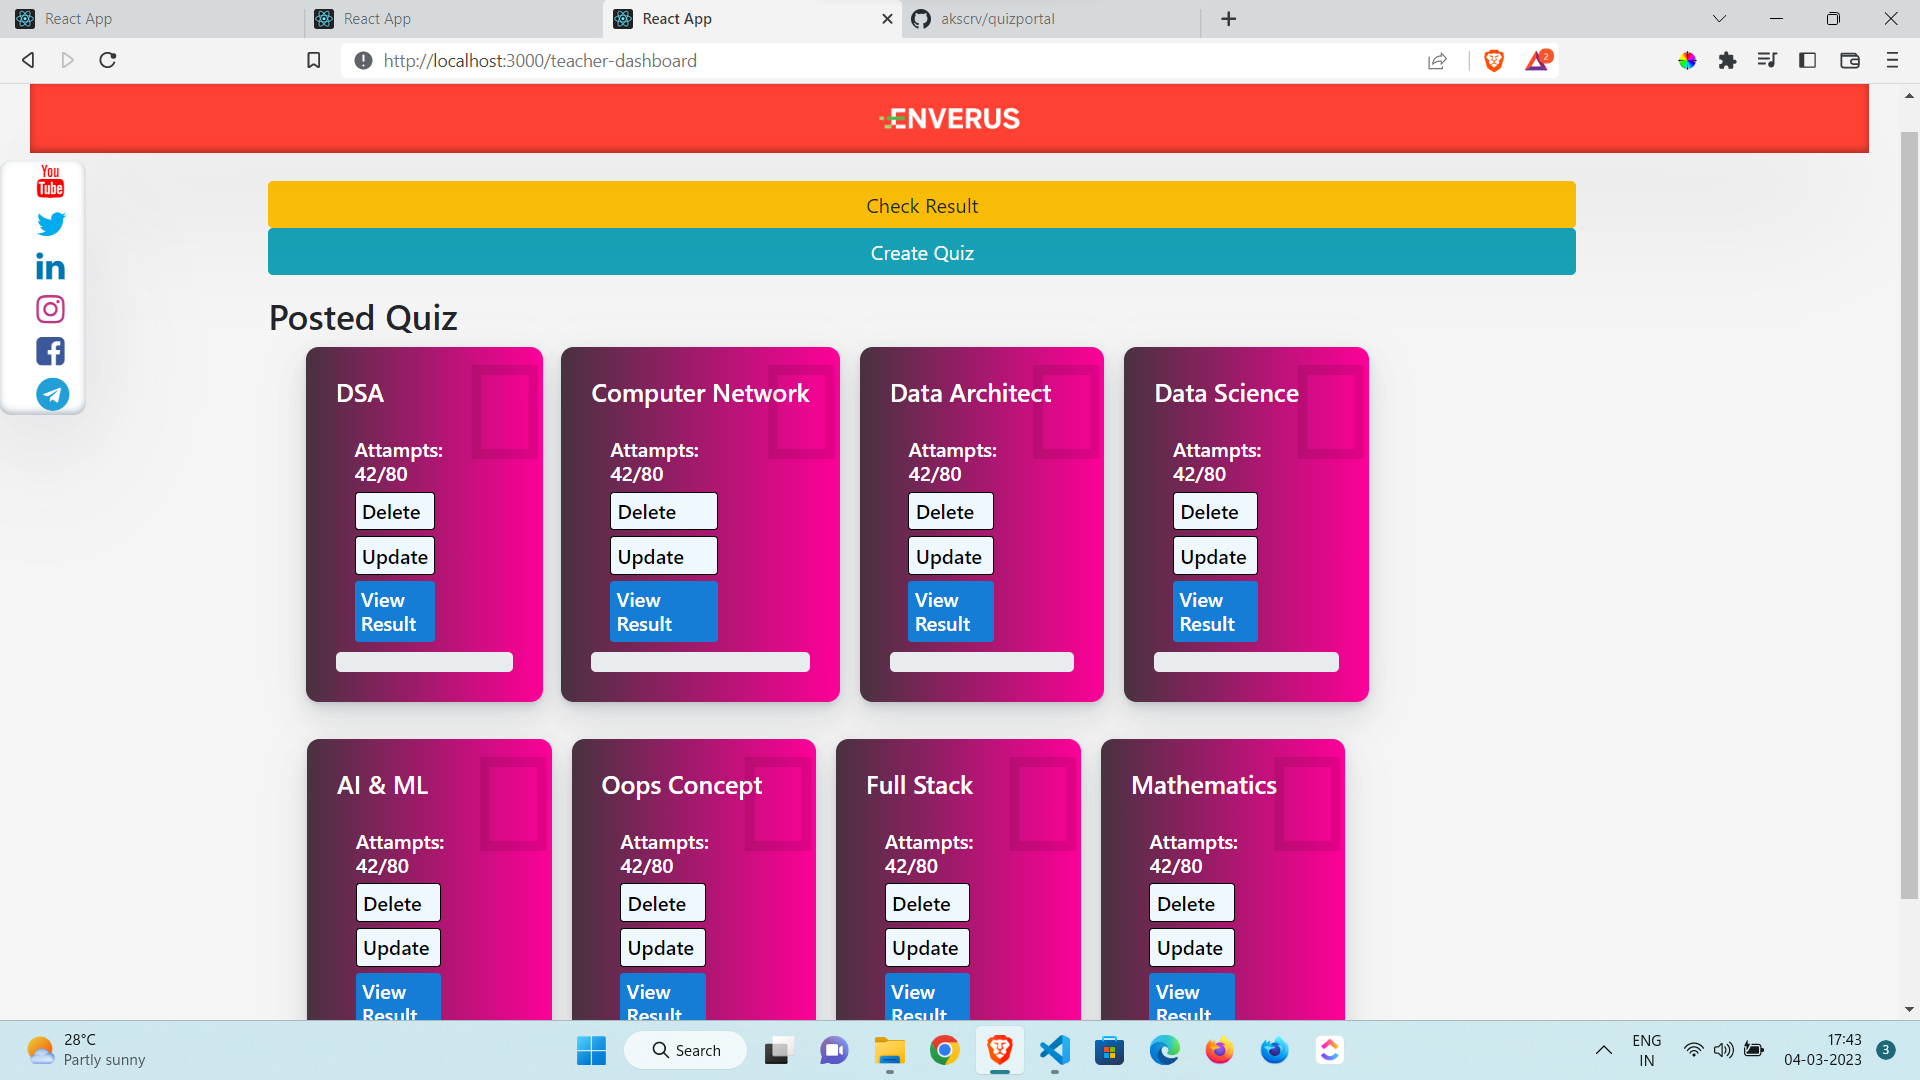Open VS Code from the taskbar
Viewport: 1920px width, 1080px height.
(1054, 1050)
